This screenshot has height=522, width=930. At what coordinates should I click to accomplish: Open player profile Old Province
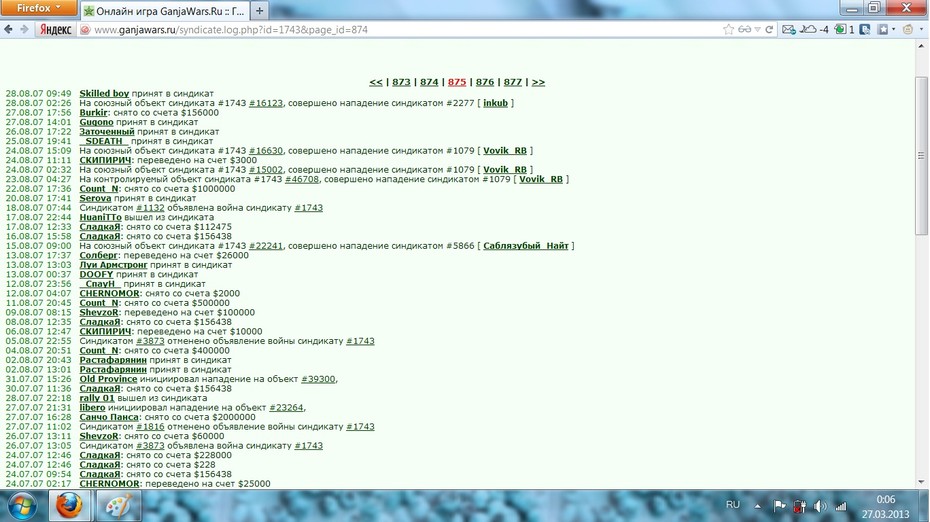click(x=108, y=379)
